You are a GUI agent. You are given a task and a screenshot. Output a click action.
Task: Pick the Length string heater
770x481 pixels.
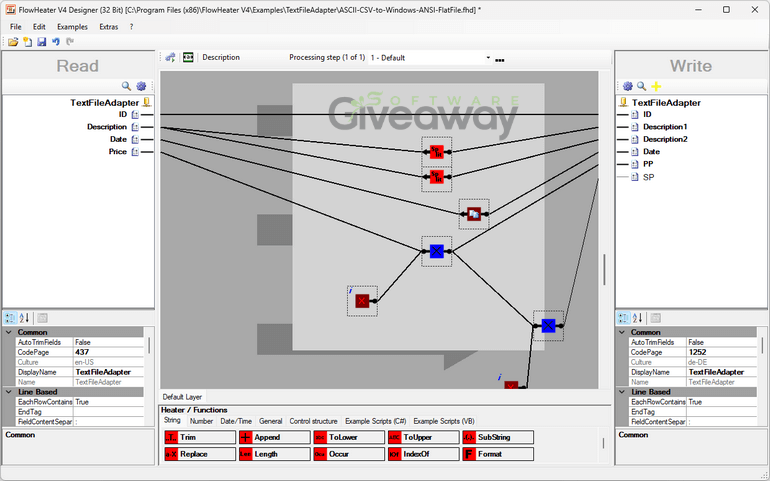point(275,454)
